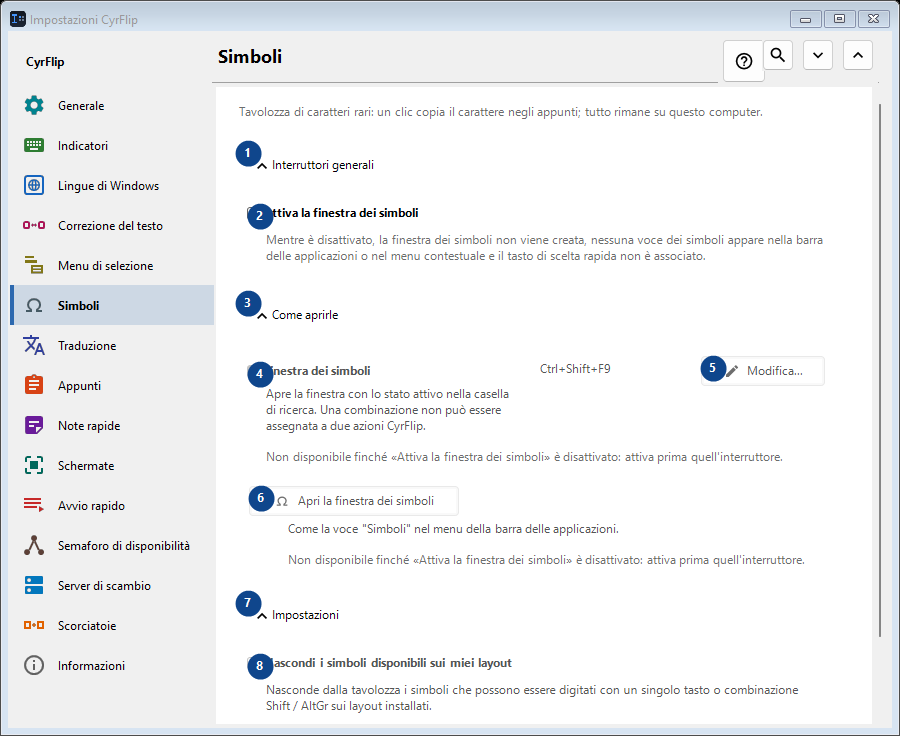Click the help question mark icon
This screenshot has height=736, width=900.
[x=743, y=61]
